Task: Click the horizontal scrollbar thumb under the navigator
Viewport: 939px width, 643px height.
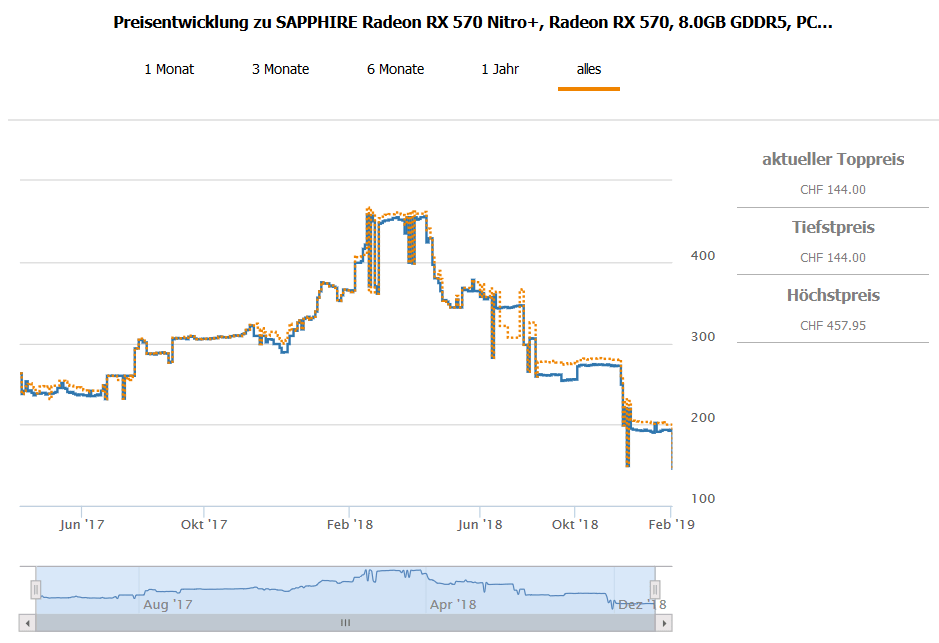Action: click(x=346, y=623)
